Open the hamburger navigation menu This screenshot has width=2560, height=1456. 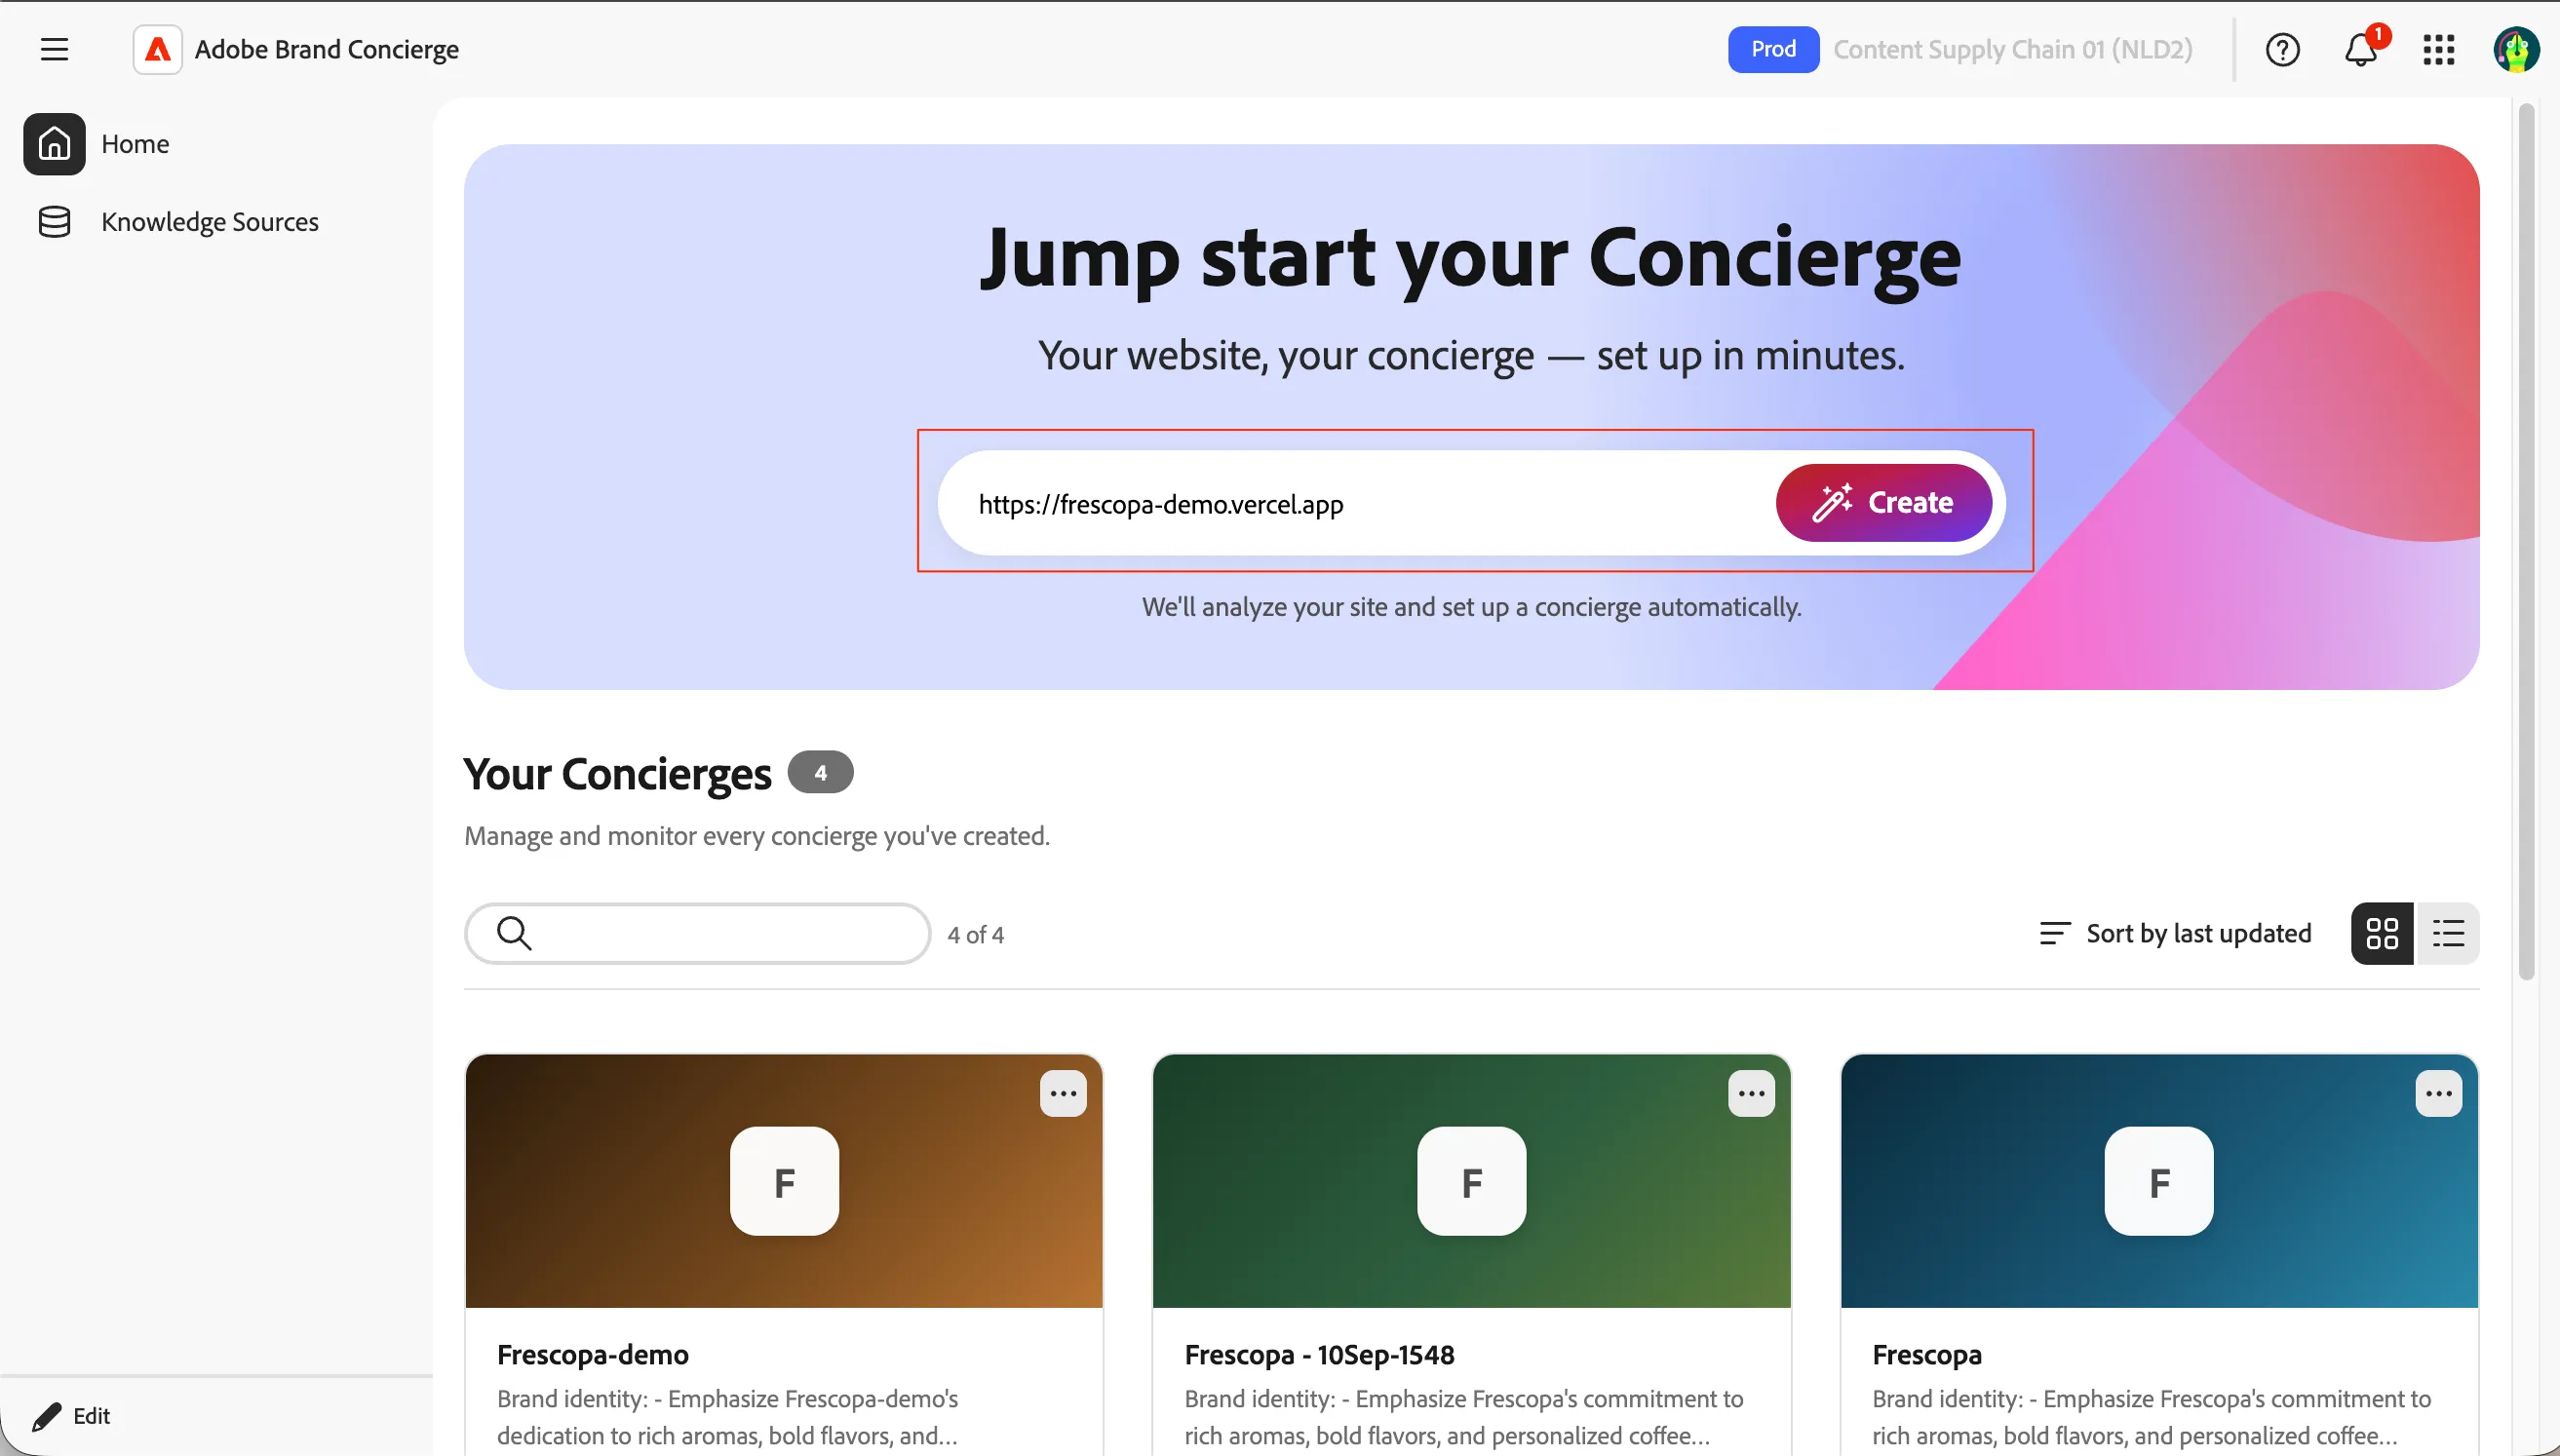point(54,49)
